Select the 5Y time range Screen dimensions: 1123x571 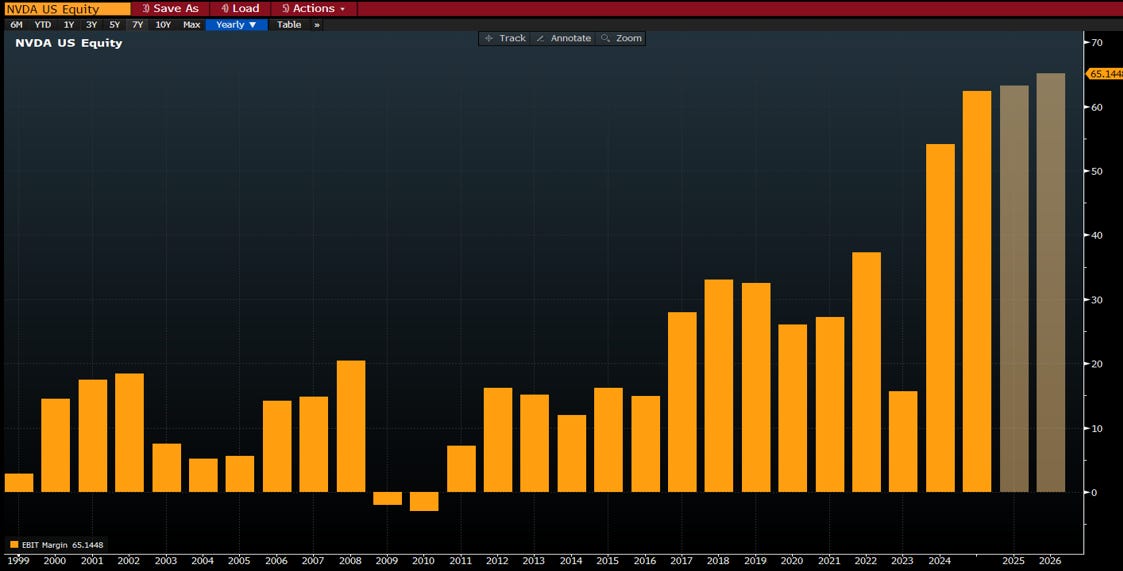(x=115, y=24)
